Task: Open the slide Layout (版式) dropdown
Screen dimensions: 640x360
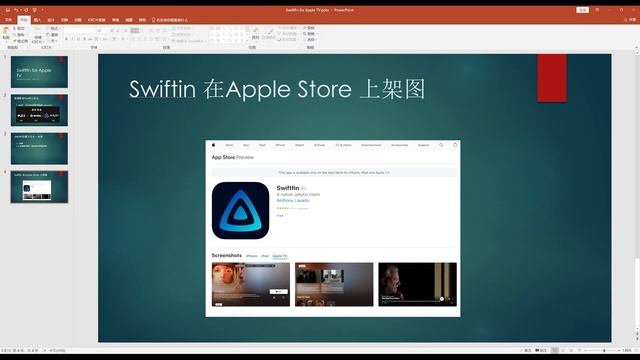Action: [x=53, y=28]
